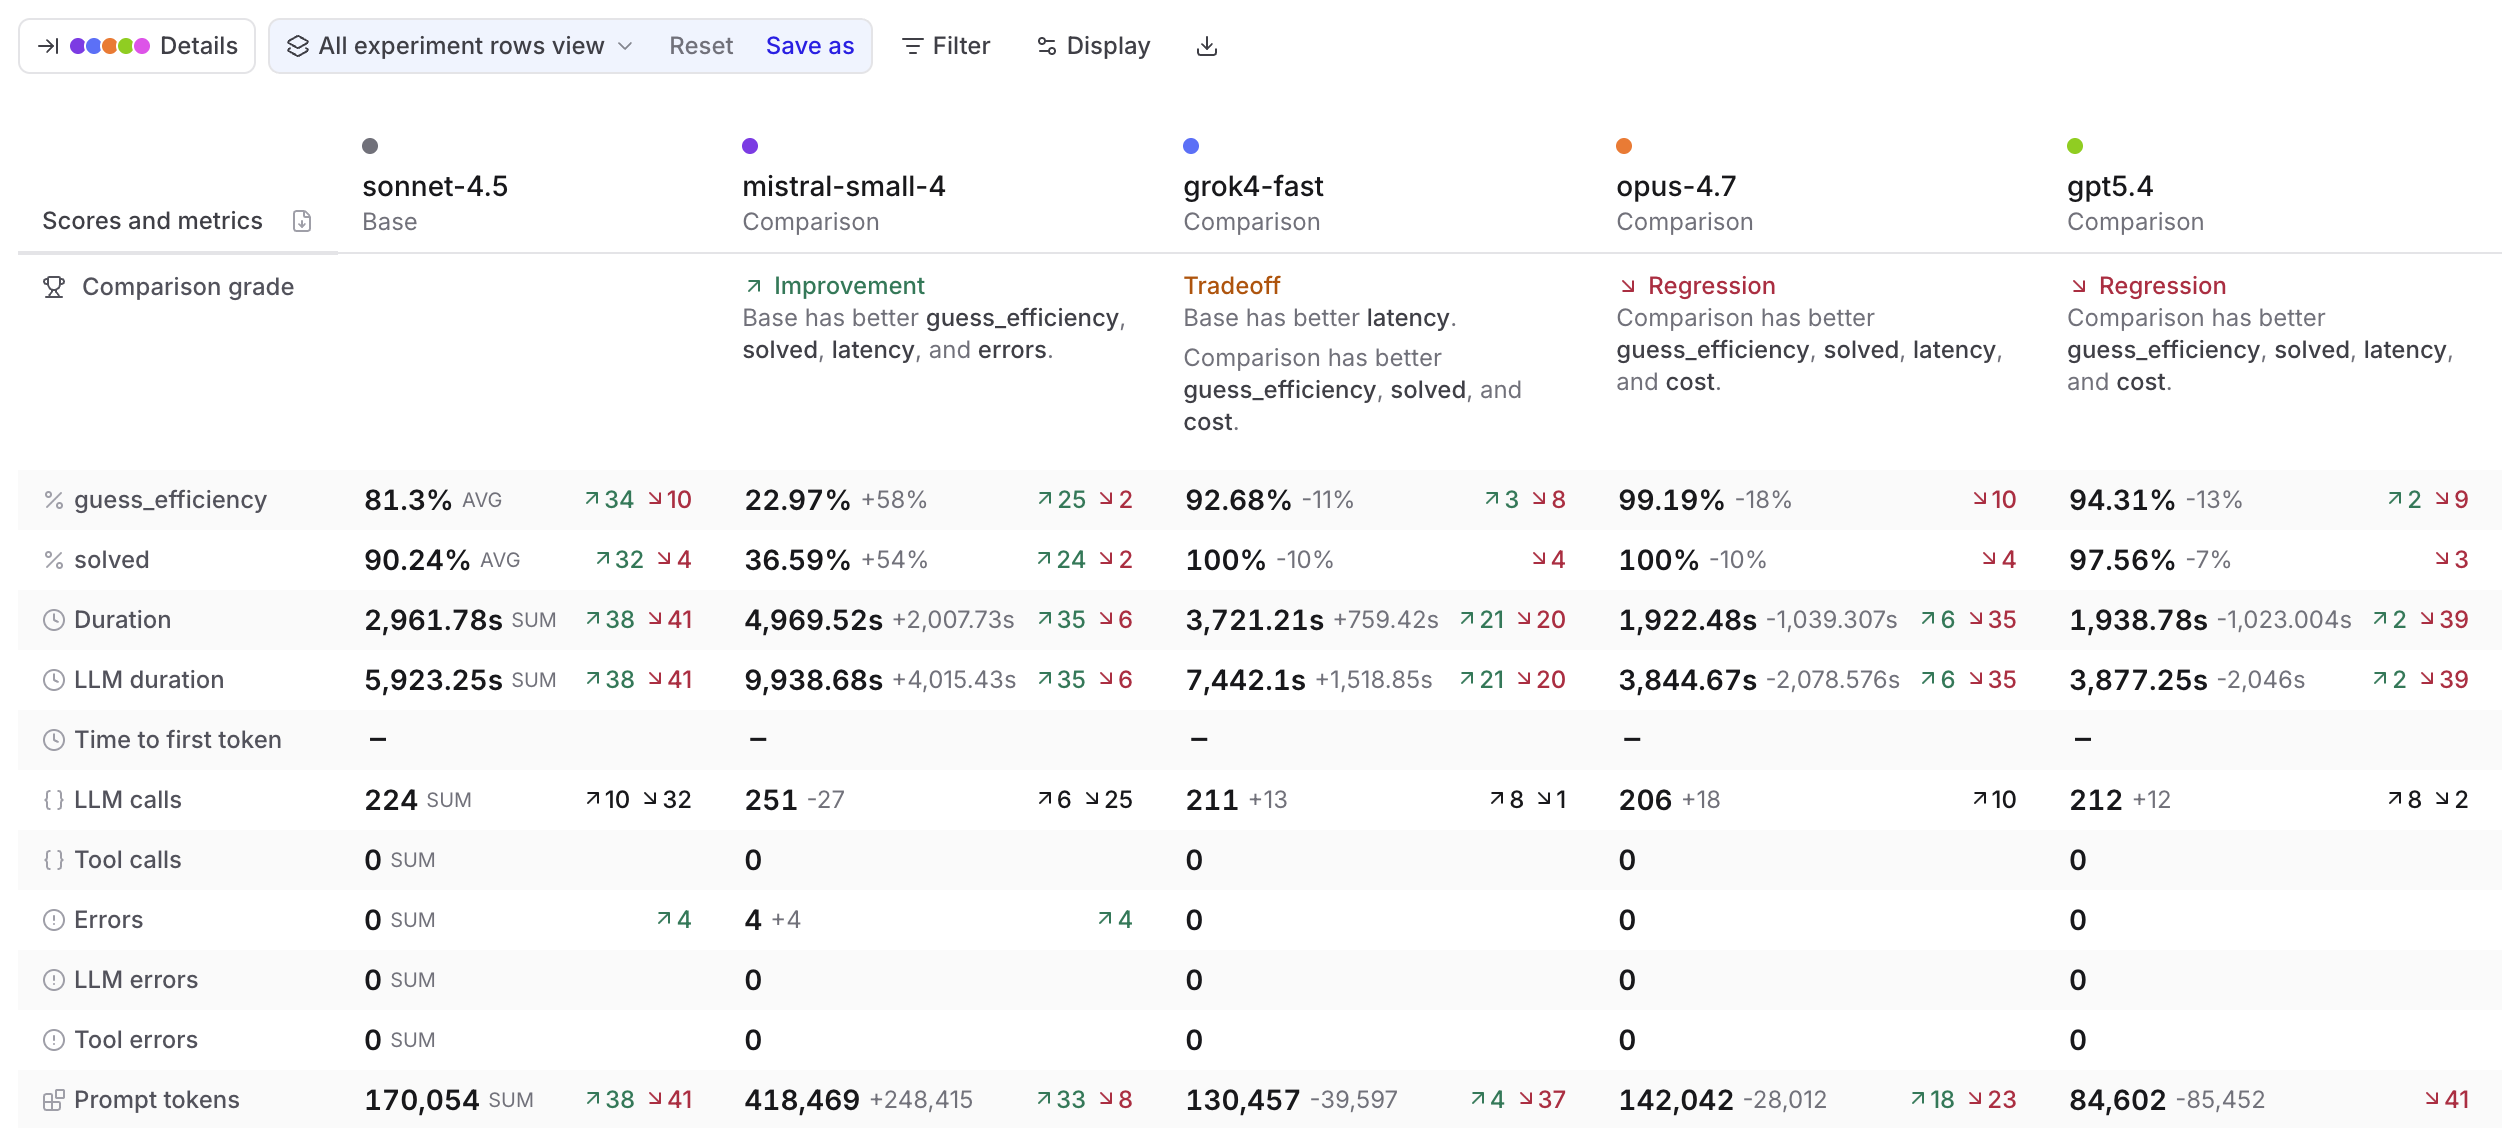
Task: Click the percent icon beside solved
Action: [x=54, y=560]
